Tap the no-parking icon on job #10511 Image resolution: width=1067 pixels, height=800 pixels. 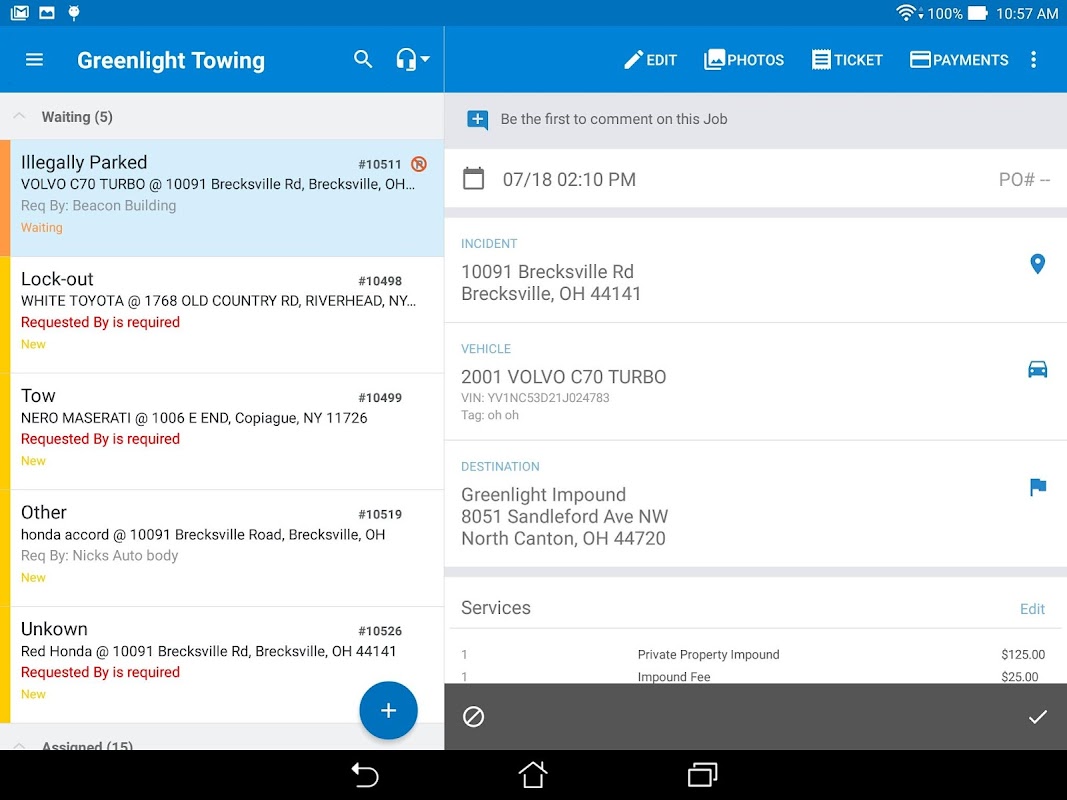point(419,164)
